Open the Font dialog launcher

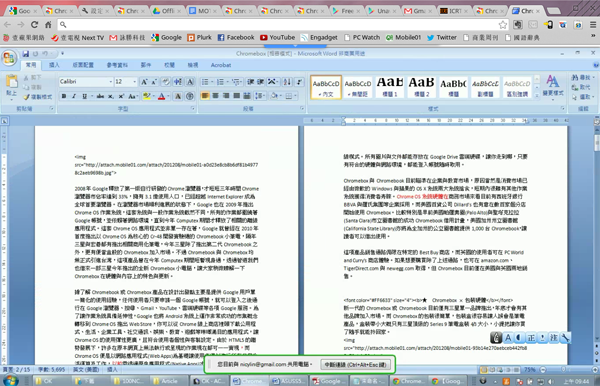[192, 109]
